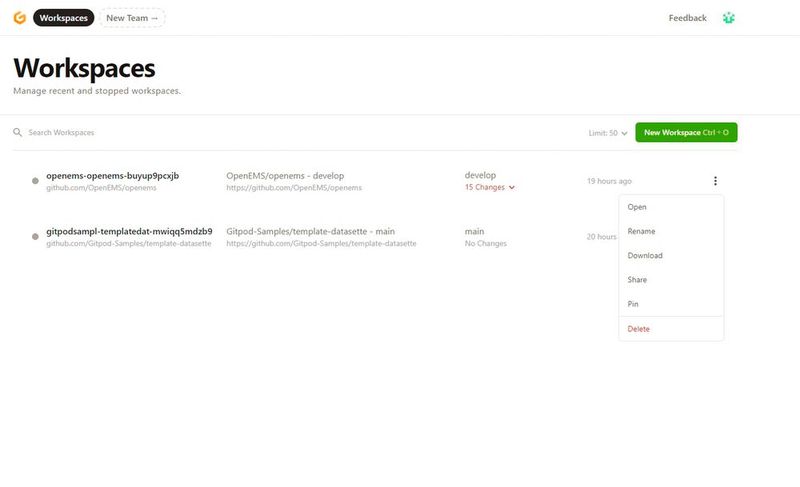The height and width of the screenshot is (487, 800).
Task: Click status dot of openems-openems-buyup9pcxjb
Action: (35, 181)
